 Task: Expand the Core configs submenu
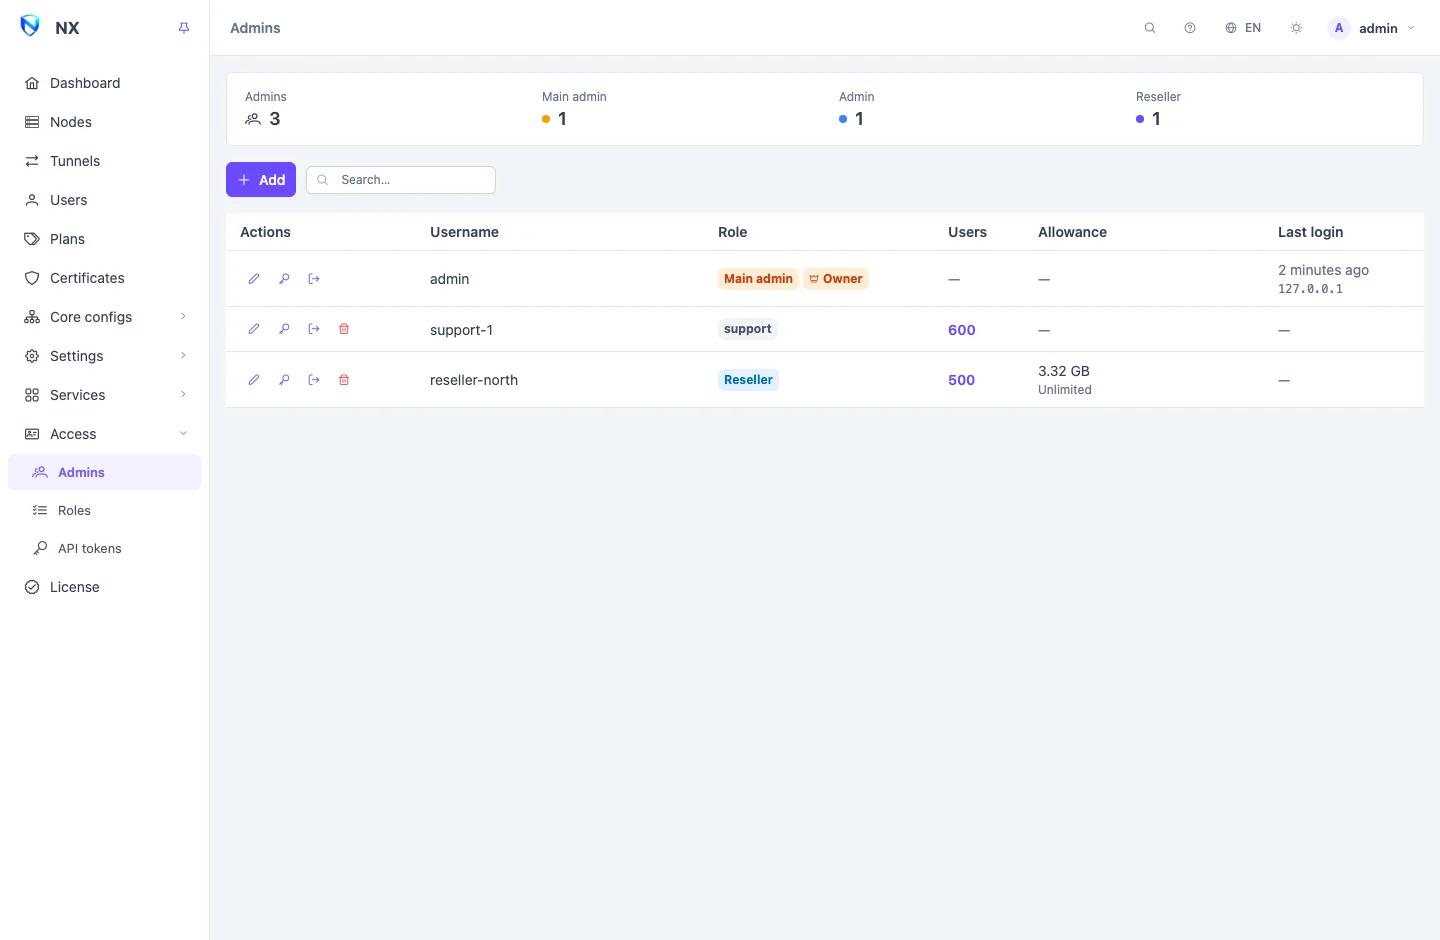click(105, 317)
